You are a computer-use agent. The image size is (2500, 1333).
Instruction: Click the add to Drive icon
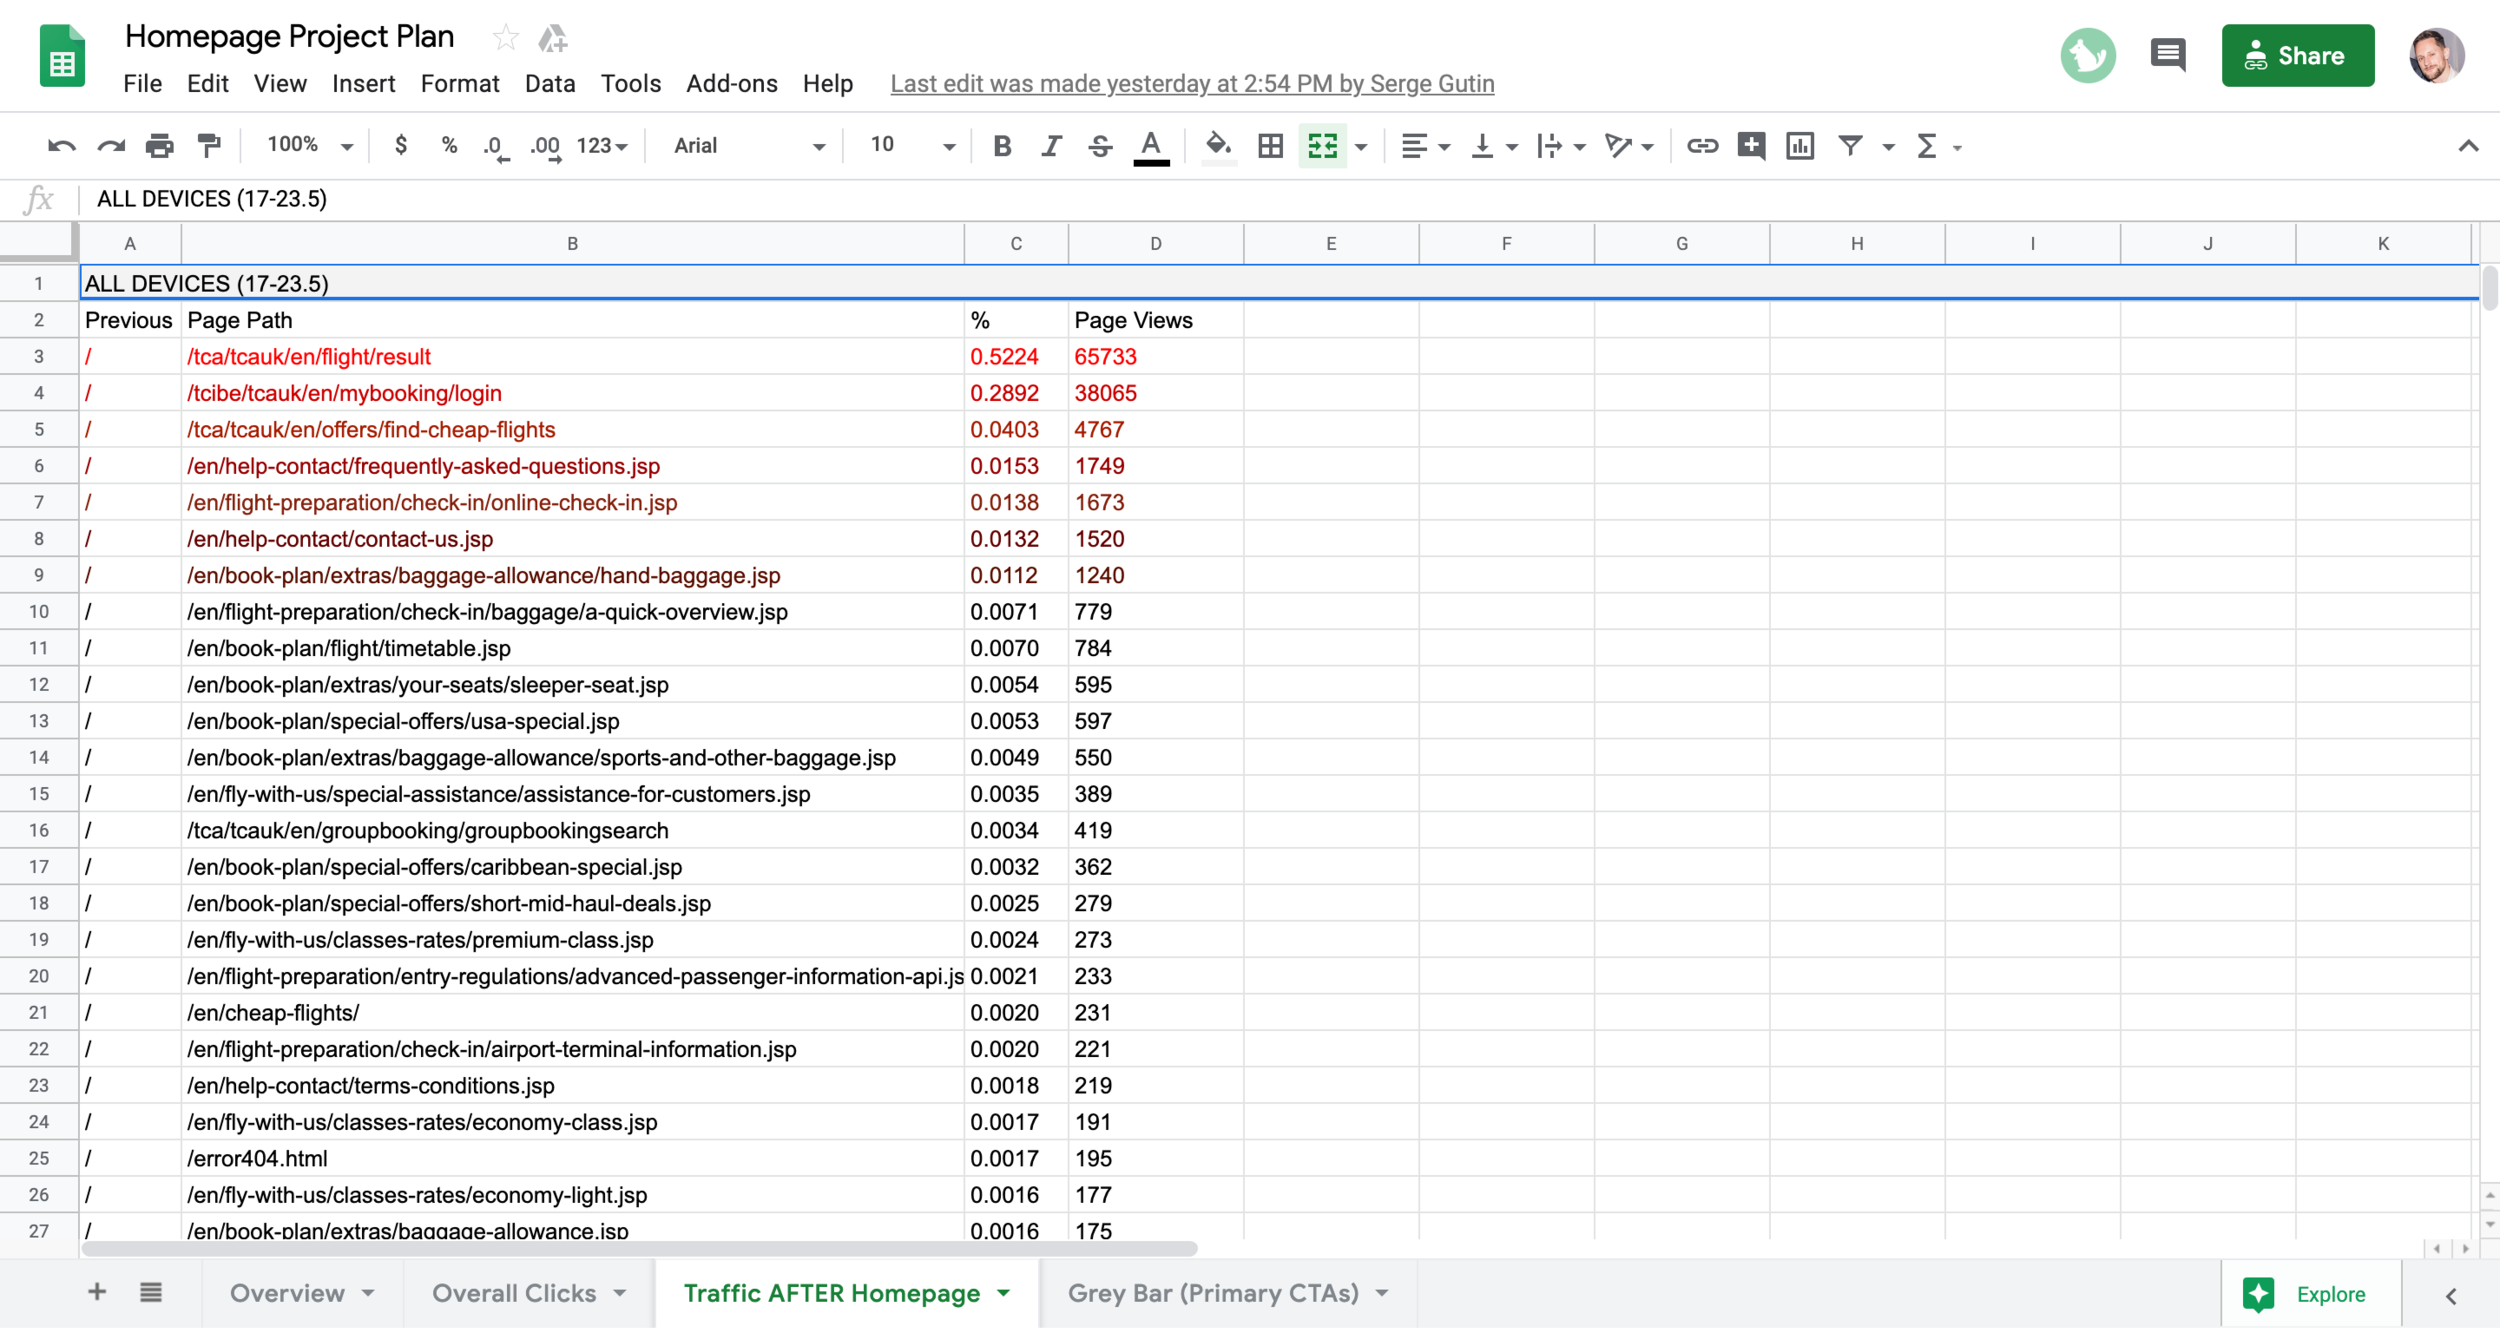point(553,38)
